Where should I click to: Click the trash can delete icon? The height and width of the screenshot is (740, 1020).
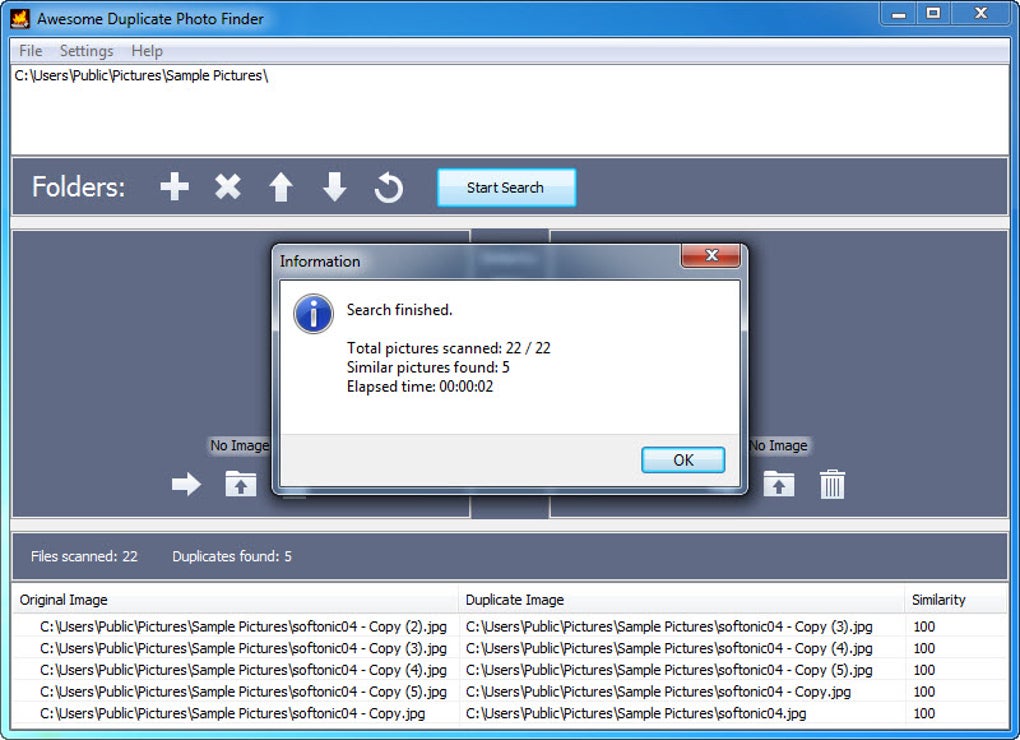832,484
